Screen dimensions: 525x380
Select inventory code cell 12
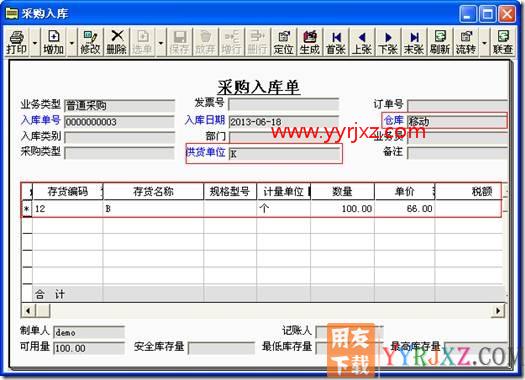point(68,209)
